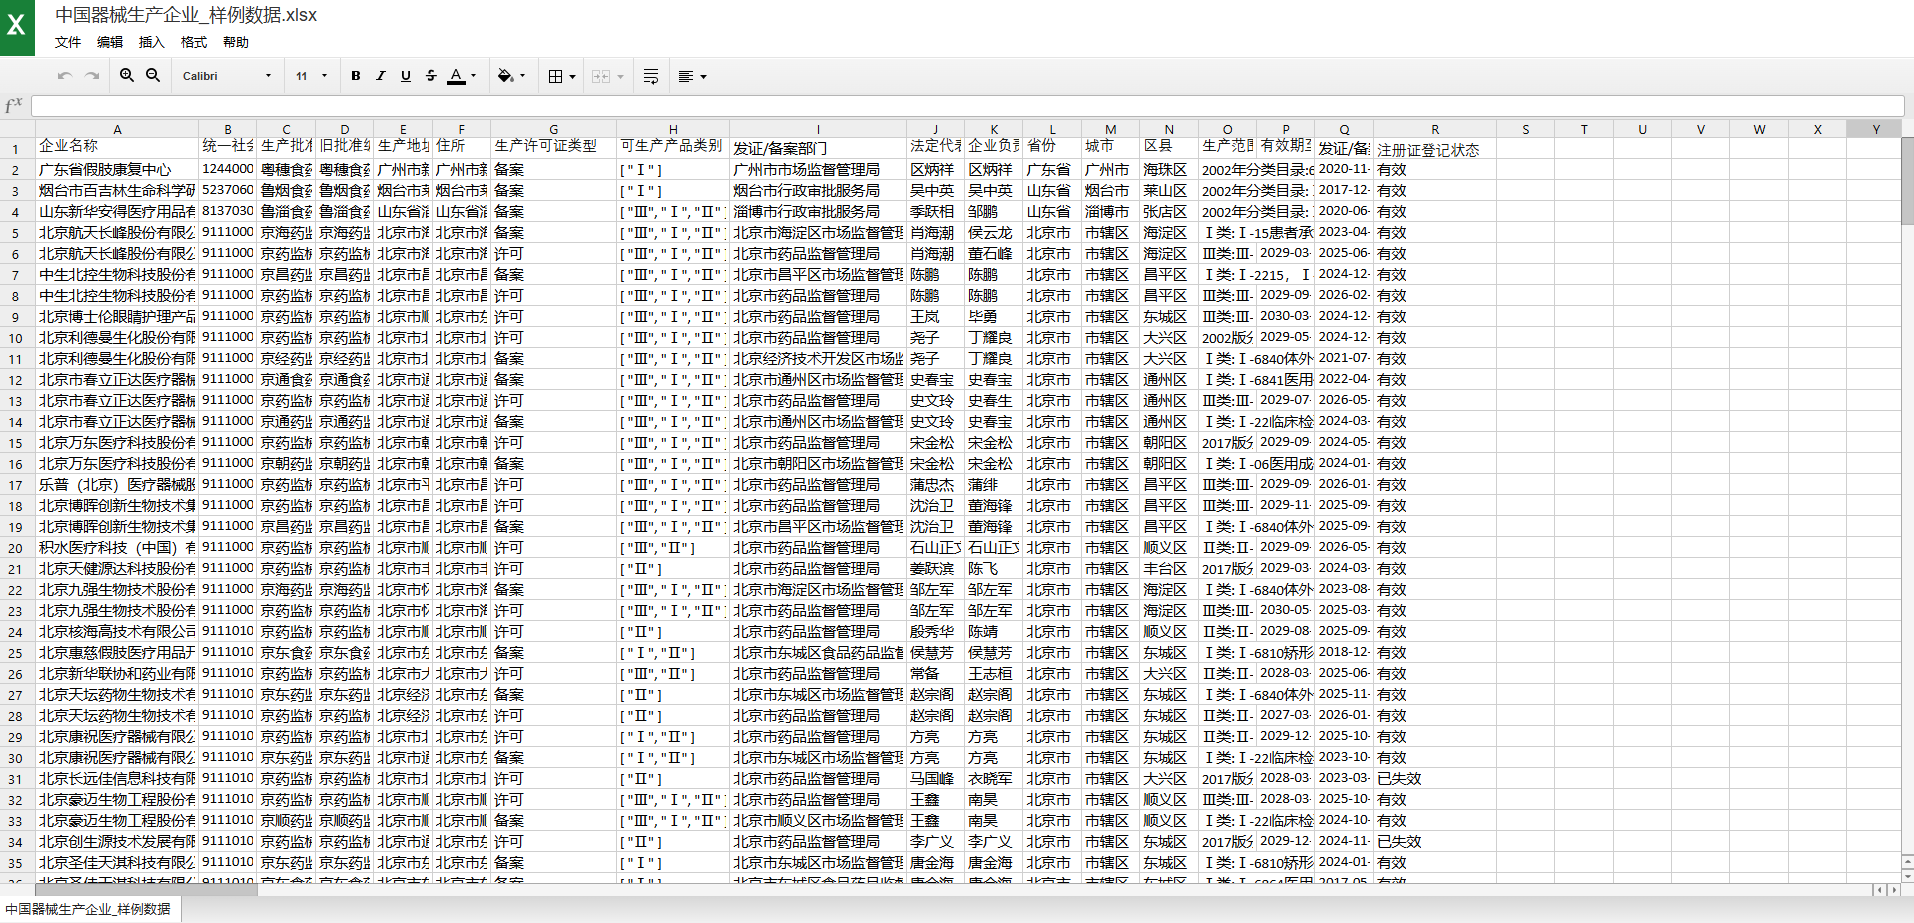
Task: Click the vertical scrollbar thumb
Action: point(1907,182)
